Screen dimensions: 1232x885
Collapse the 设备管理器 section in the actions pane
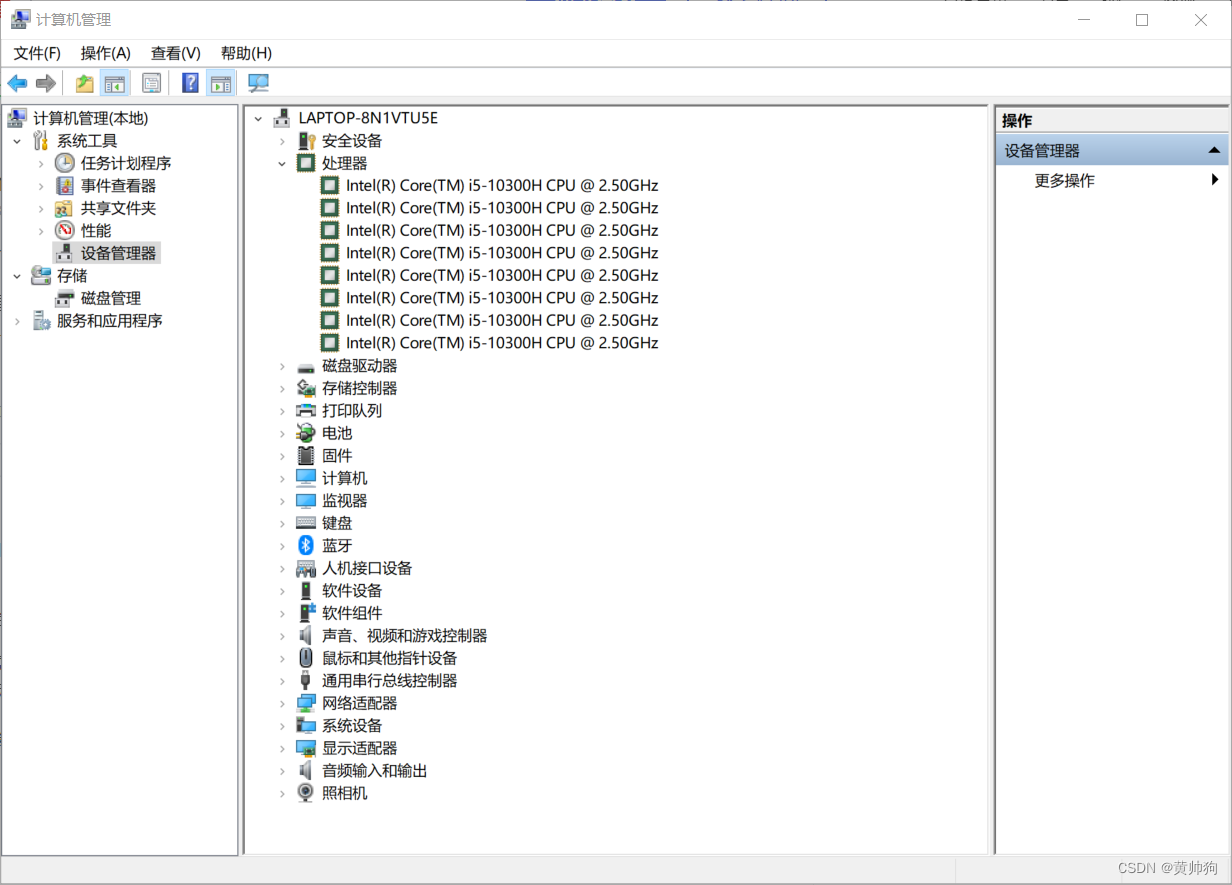click(x=1214, y=151)
